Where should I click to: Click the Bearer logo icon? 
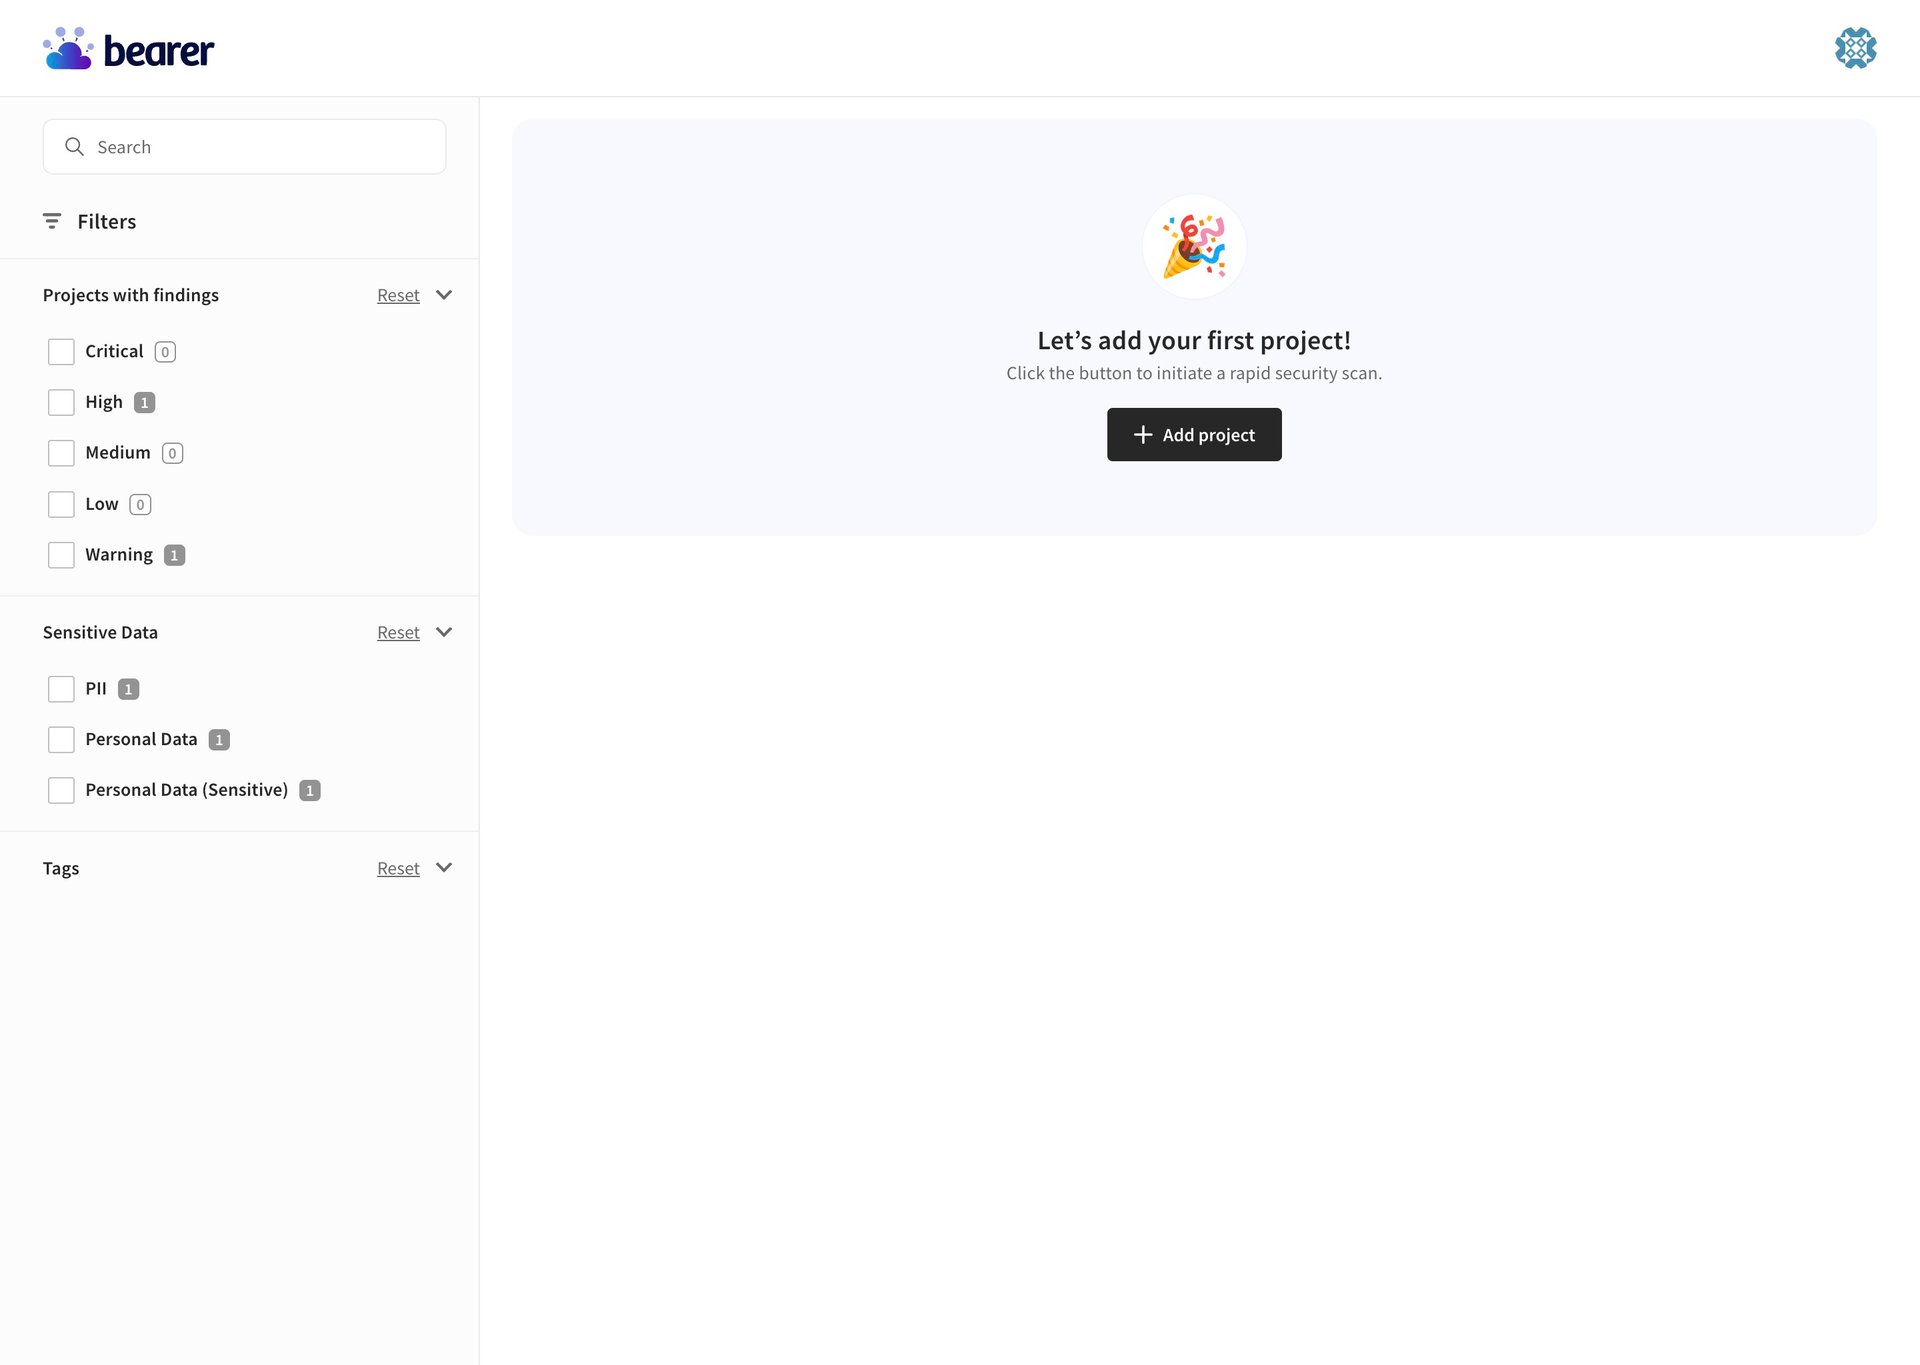(68, 49)
